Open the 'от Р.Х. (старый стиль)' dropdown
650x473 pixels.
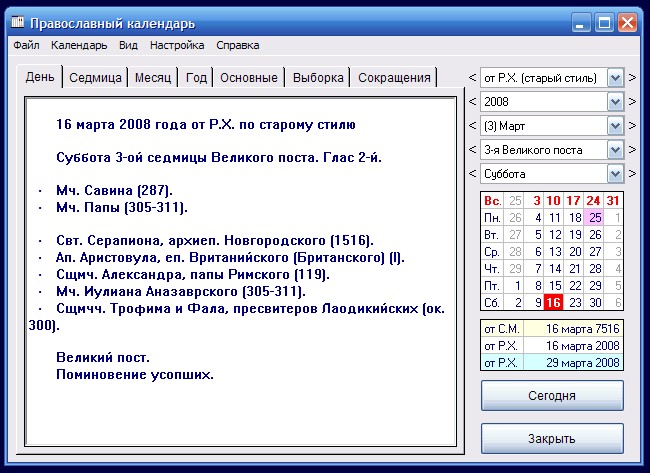615,78
